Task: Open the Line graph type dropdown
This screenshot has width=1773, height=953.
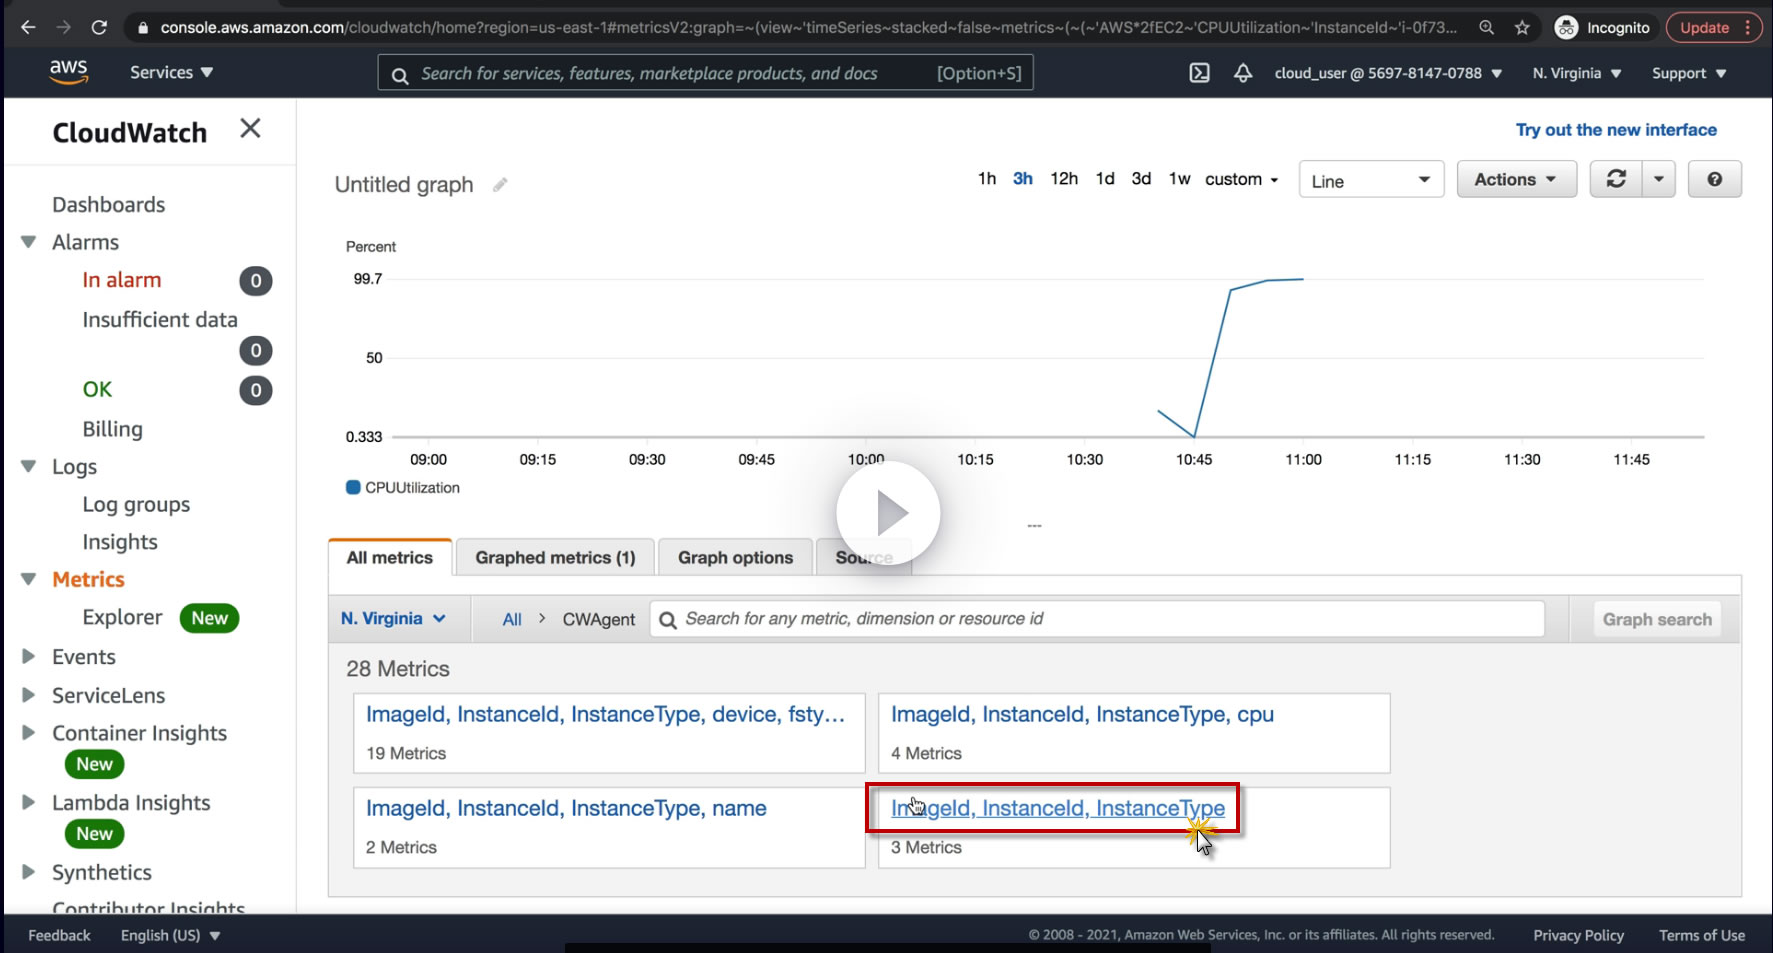Action: 1371,180
